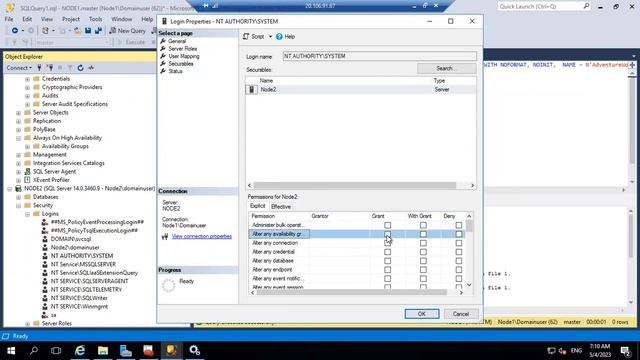
Task: Check Deny for Alter any endpoint
Action: 459,270
